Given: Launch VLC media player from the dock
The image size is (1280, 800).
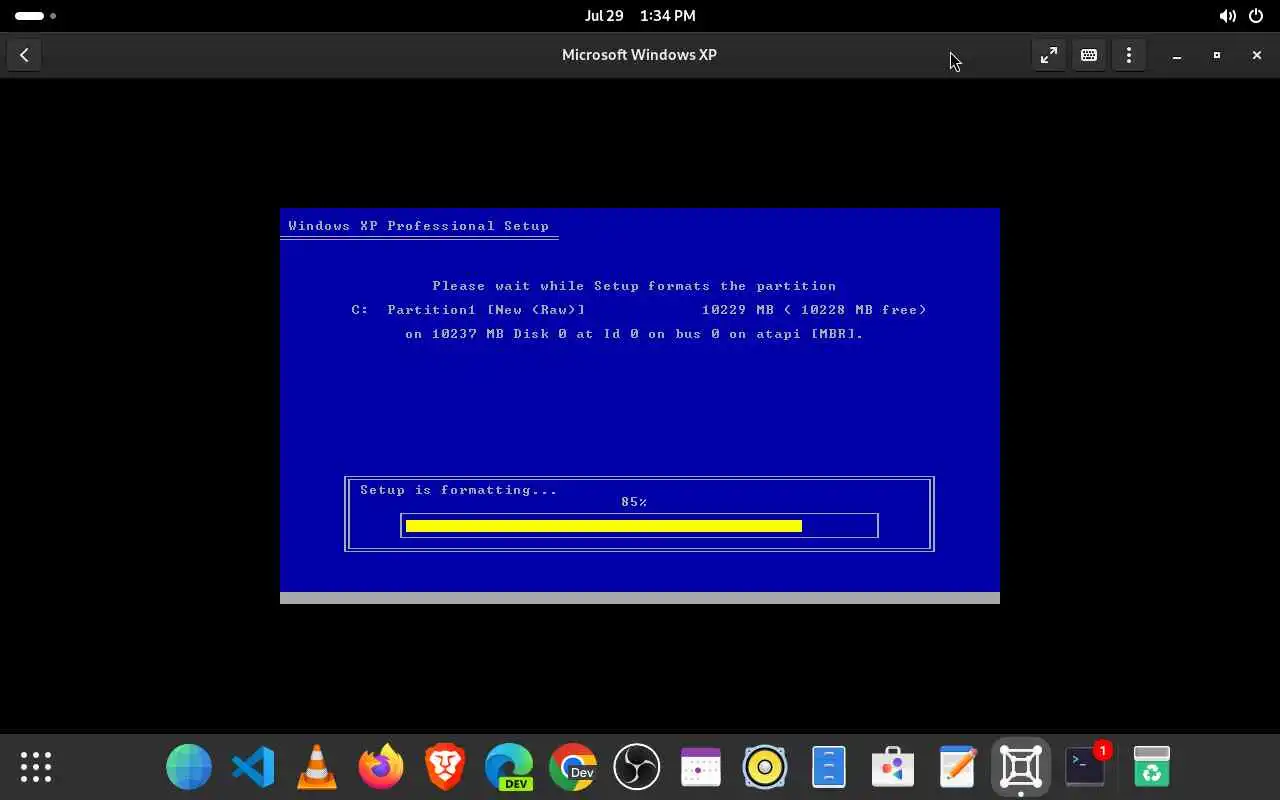Looking at the screenshot, I should 317,767.
